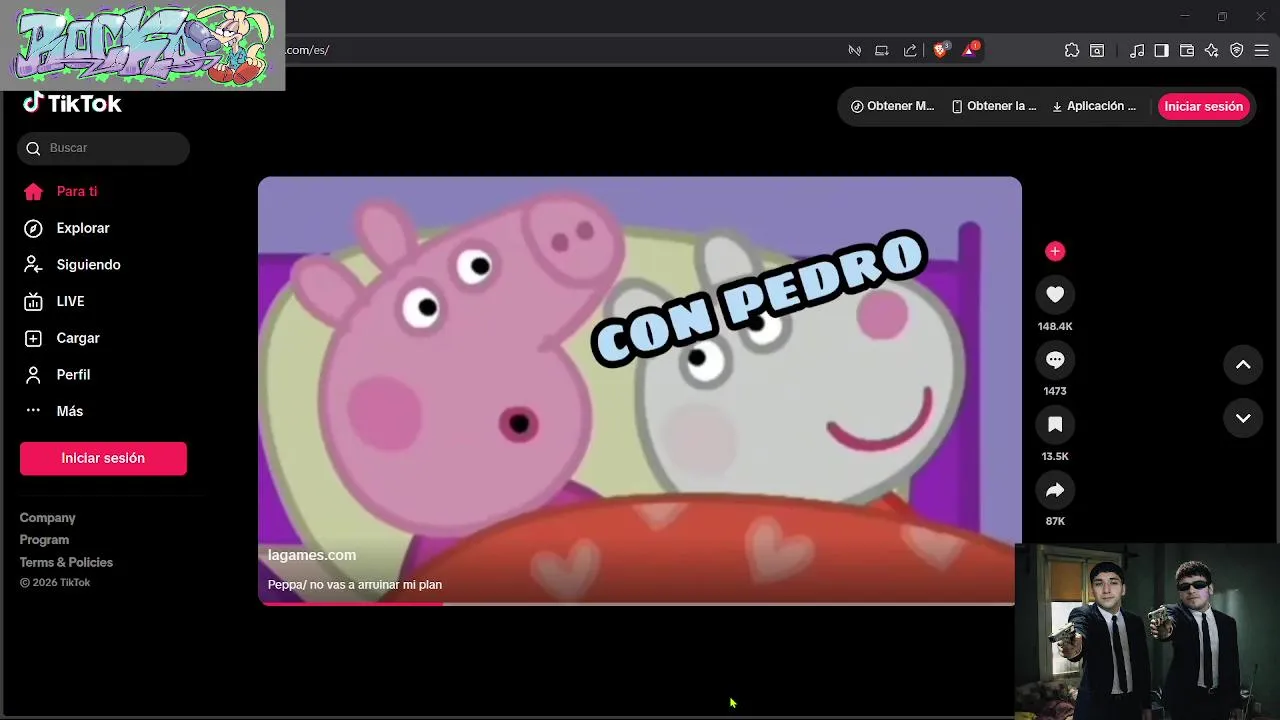
Task: Open browser extensions puzzle icon
Action: click(1072, 50)
